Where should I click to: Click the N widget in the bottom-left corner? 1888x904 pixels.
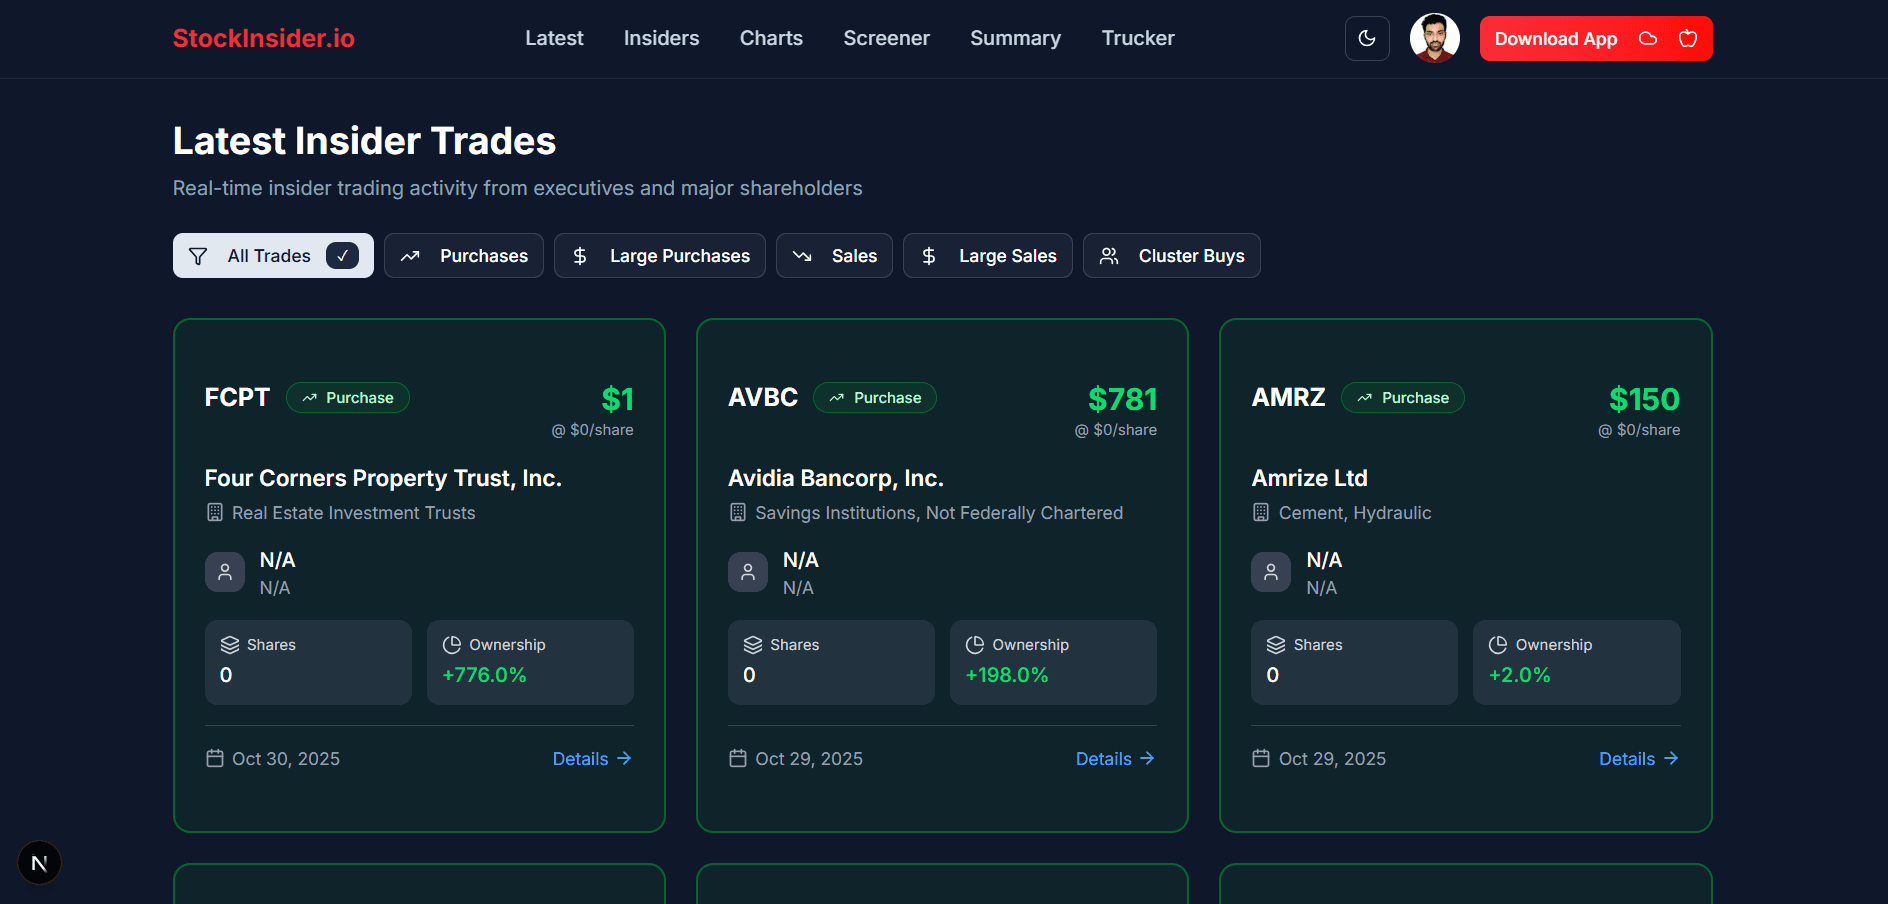39,862
